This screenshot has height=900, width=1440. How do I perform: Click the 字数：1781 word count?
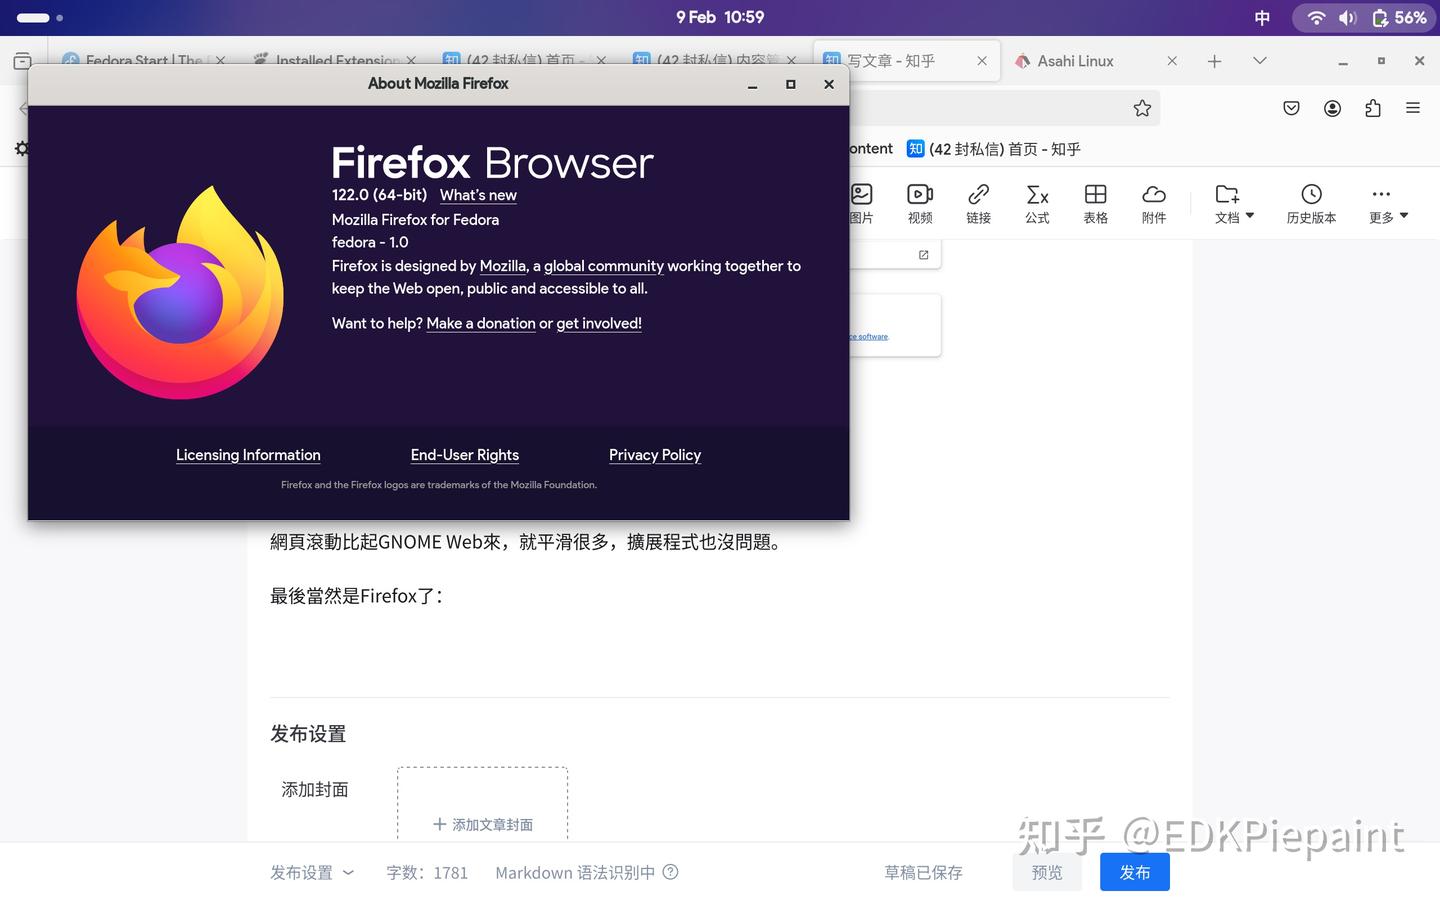click(427, 873)
